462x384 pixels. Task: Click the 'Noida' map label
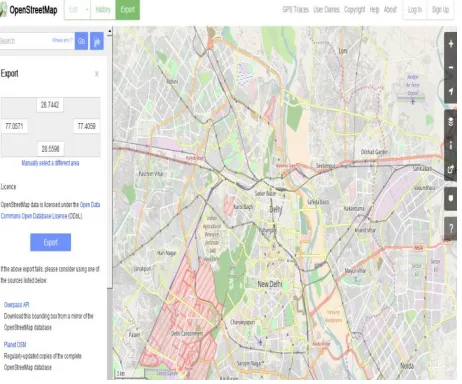[x=407, y=366]
